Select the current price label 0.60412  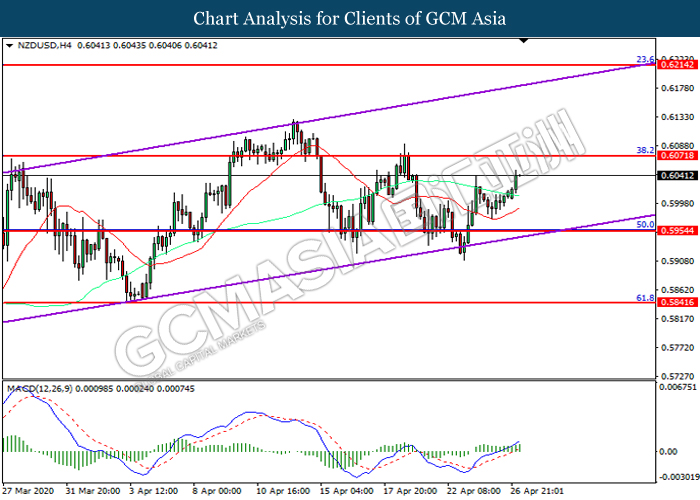coord(677,175)
